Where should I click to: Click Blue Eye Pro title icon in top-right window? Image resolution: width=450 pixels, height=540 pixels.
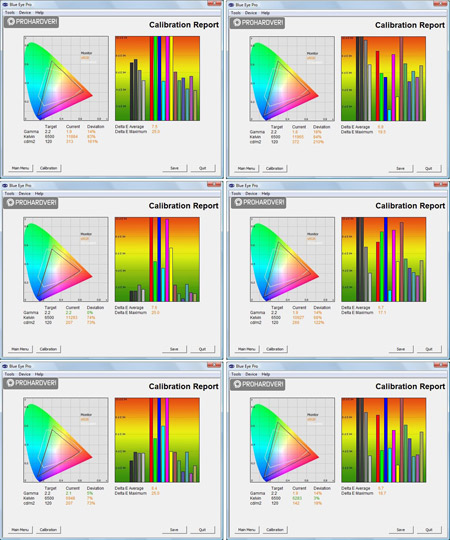[x=232, y=5]
